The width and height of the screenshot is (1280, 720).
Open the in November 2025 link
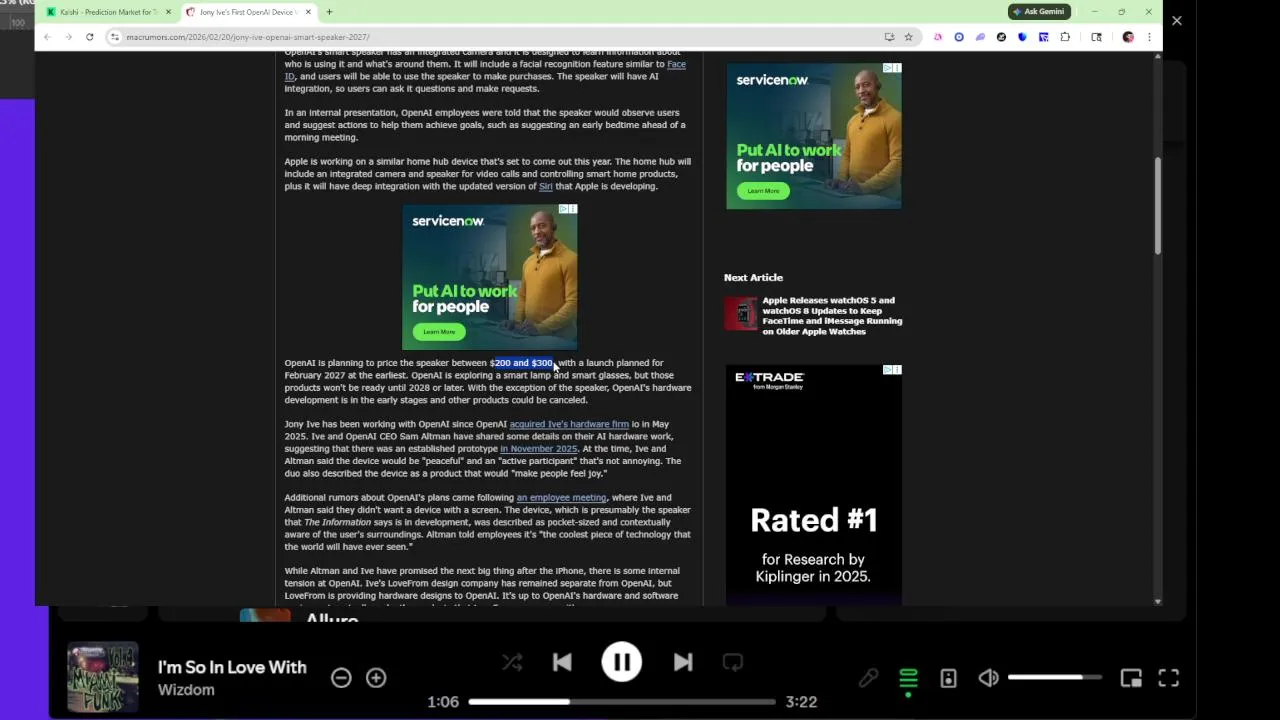[538, 449]
